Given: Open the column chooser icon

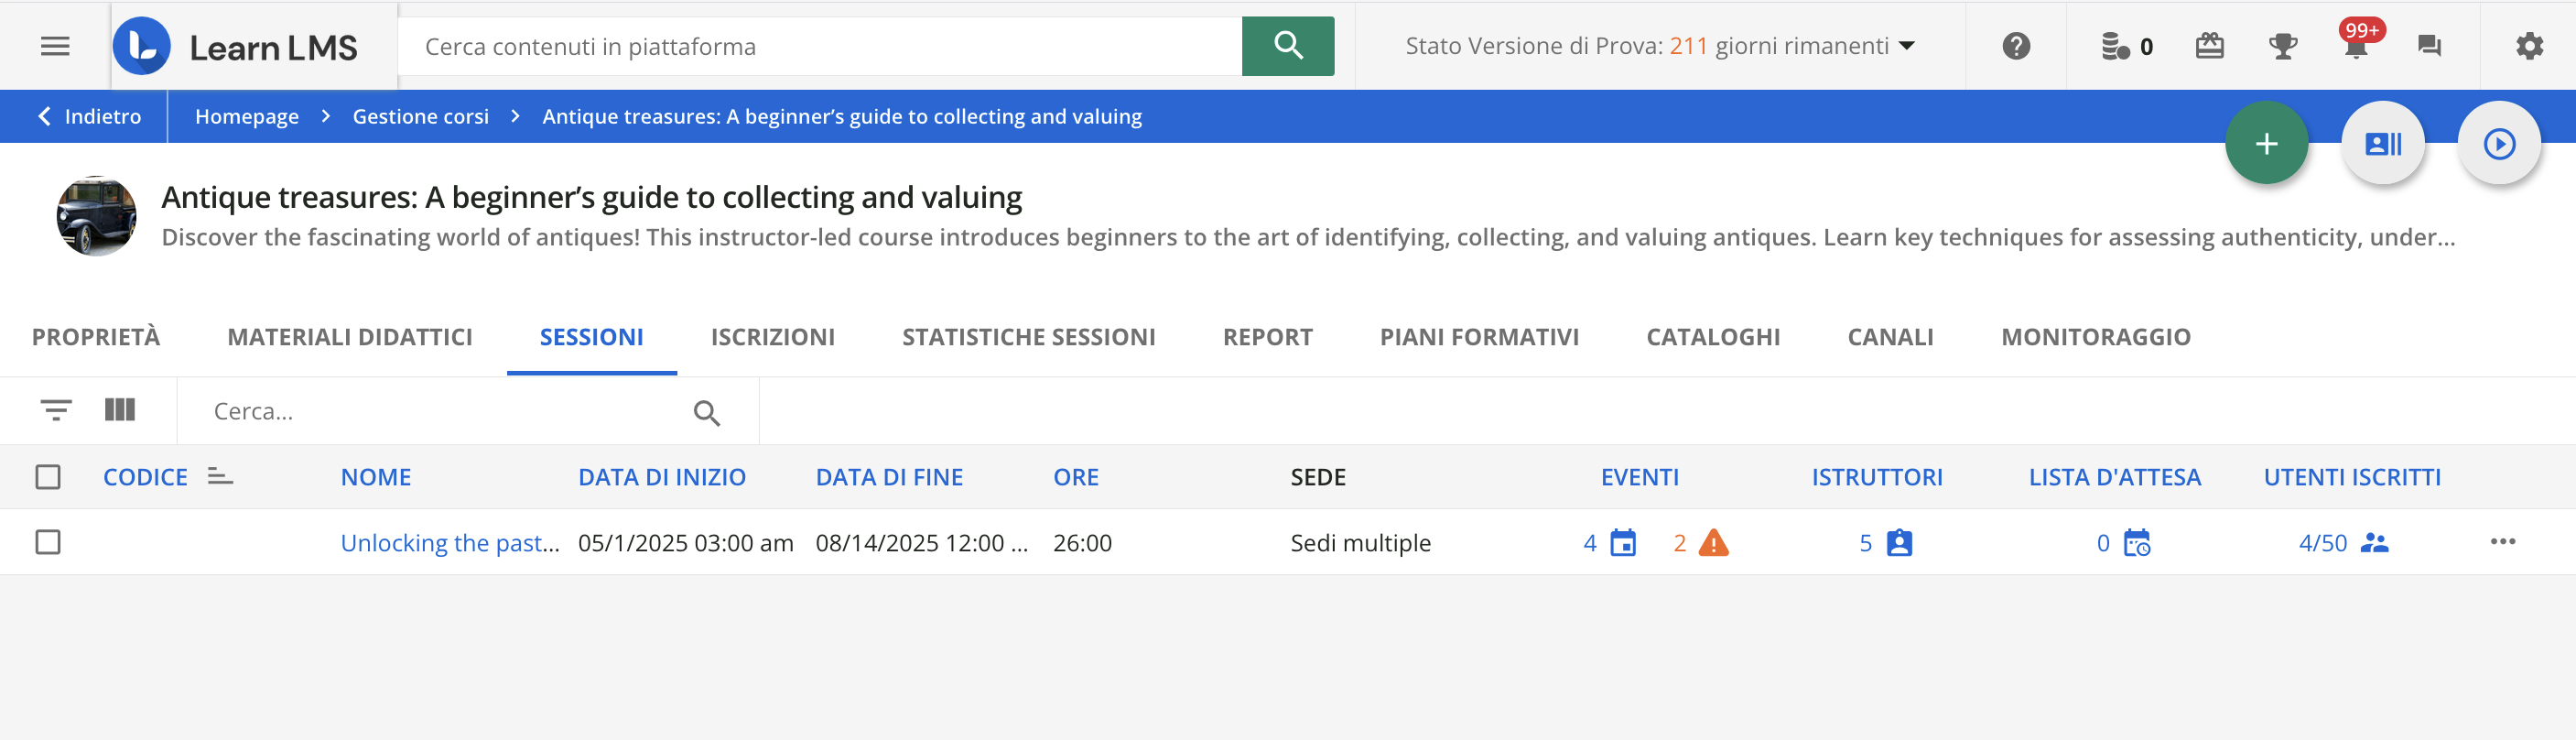Looking at the screenshot, I should point(120,410).
